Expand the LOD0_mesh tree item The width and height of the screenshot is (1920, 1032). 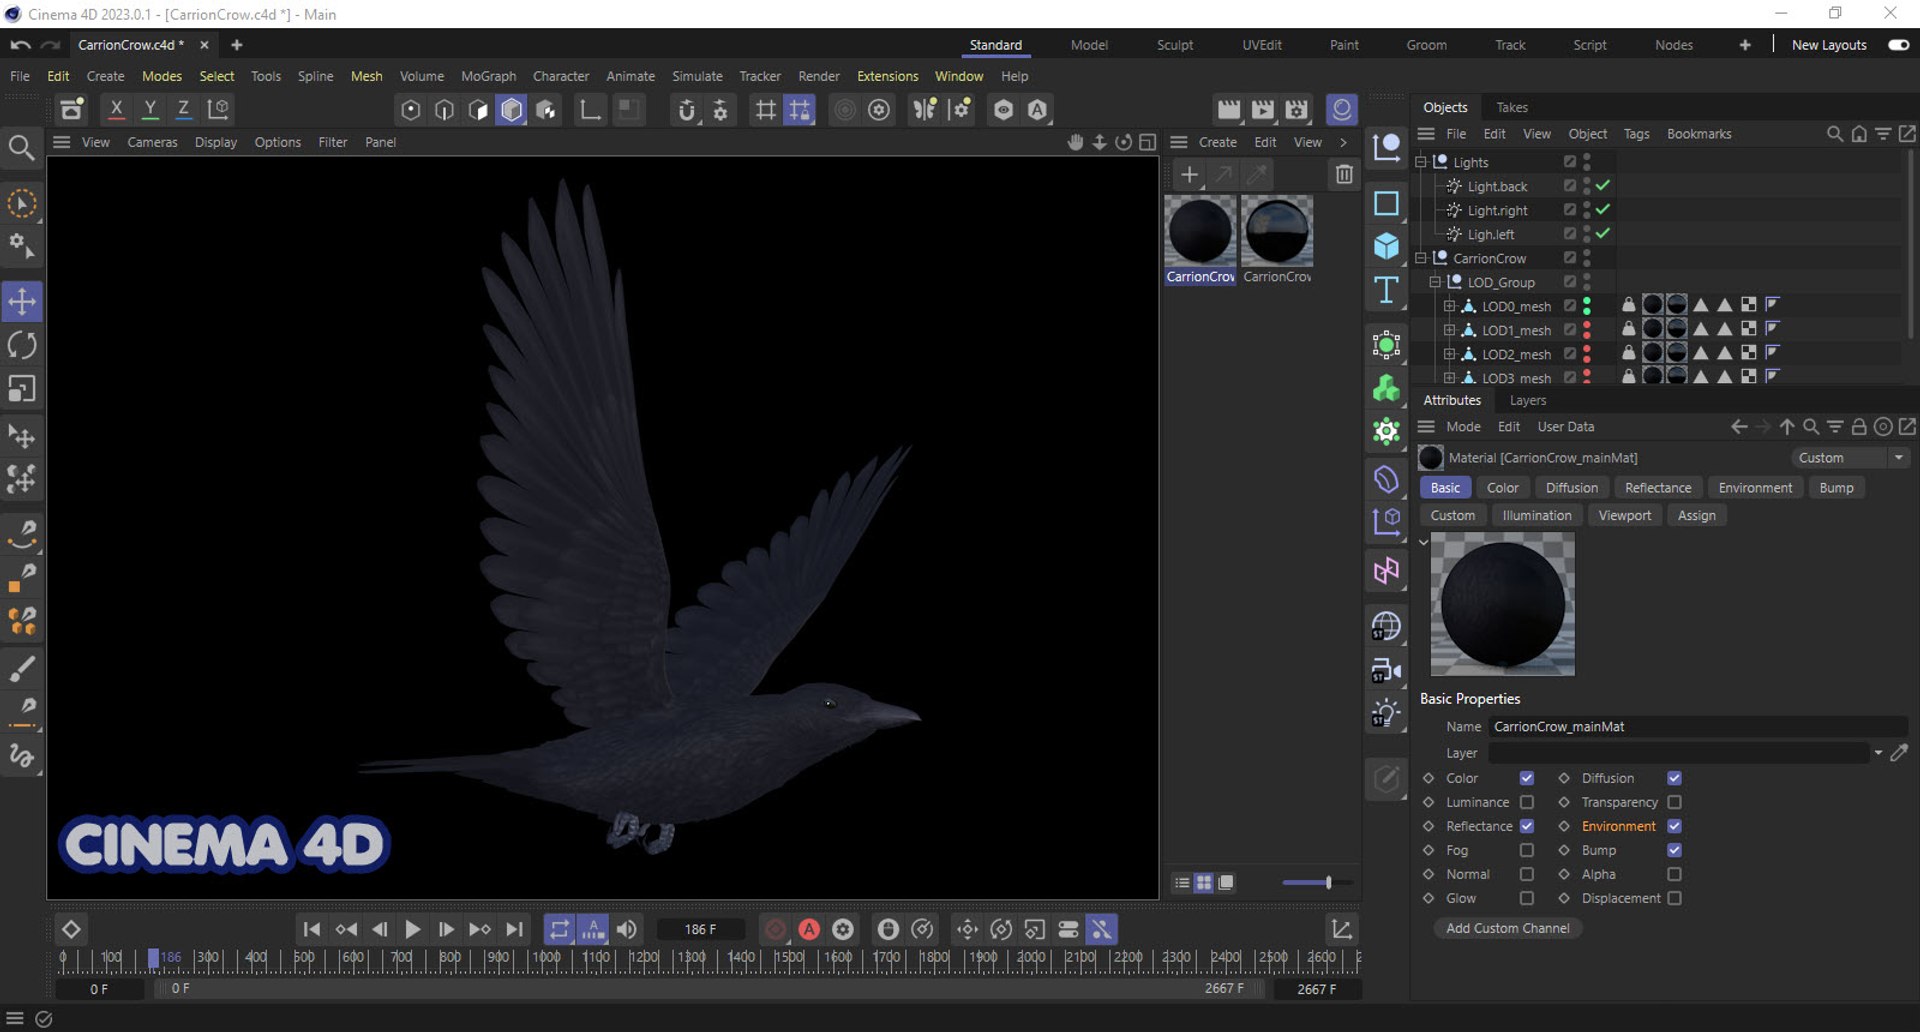click(1449, 306)
